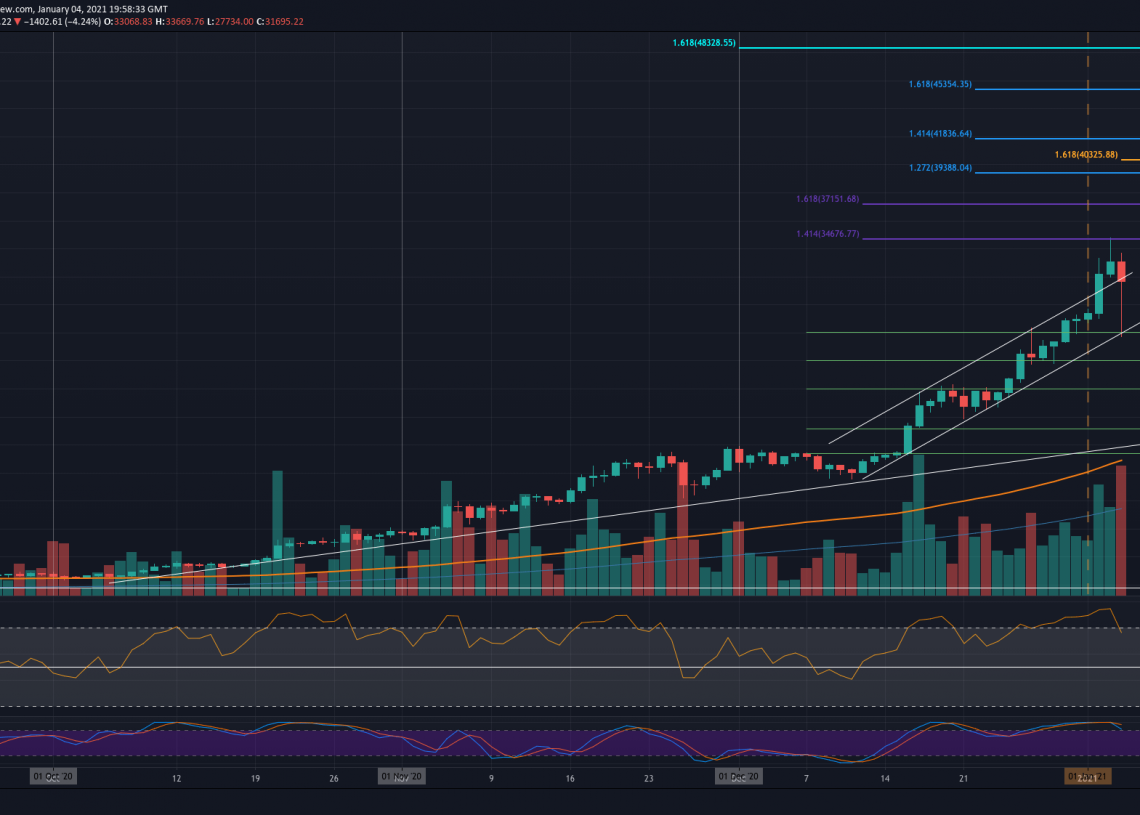This screenshot has height=815, width=1140.
Task: Select the 1.618 (45354.35) blue Fibonacci label
Action: click(940, 85)
